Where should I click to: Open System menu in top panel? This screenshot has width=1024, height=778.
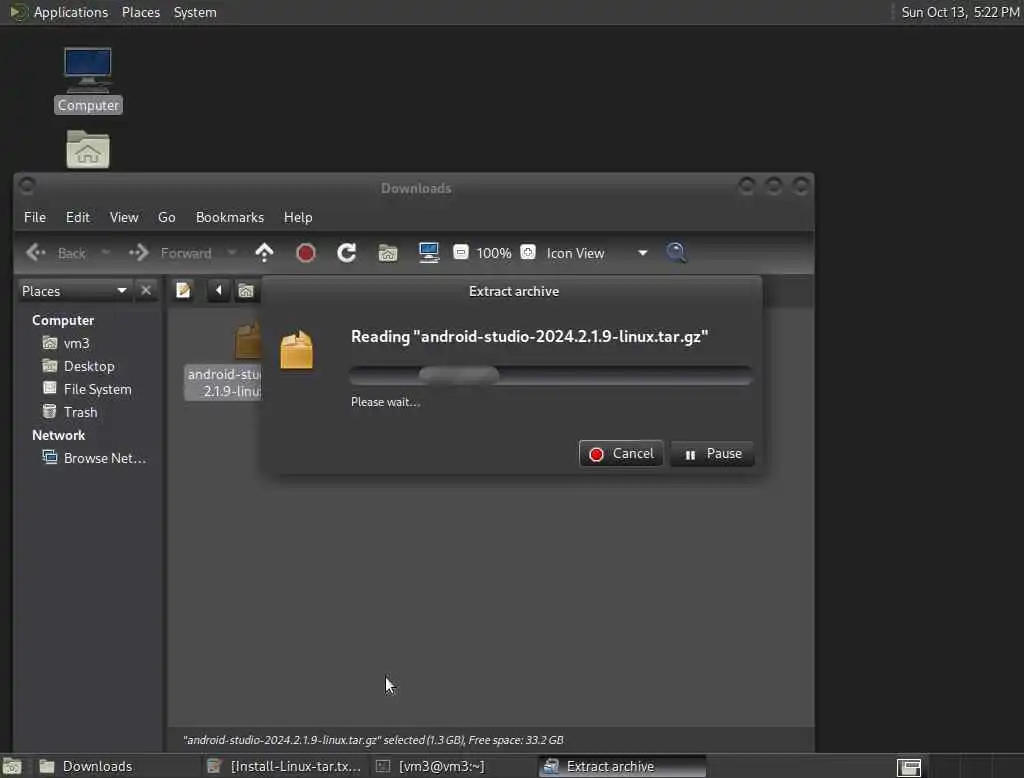coord(195,12)
